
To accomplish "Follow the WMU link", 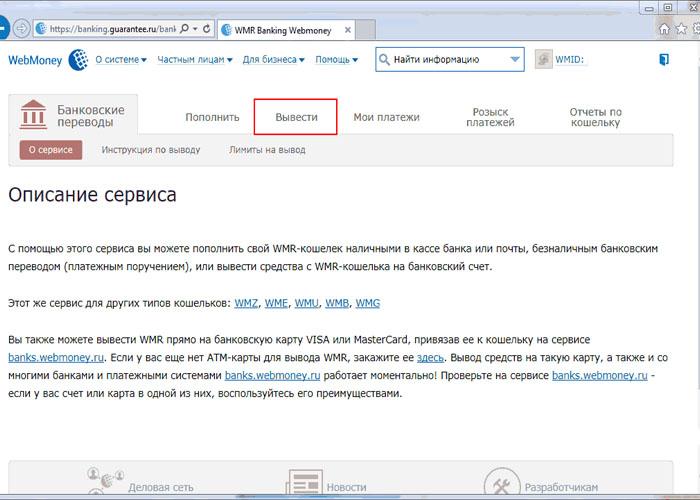I will 306,303.
